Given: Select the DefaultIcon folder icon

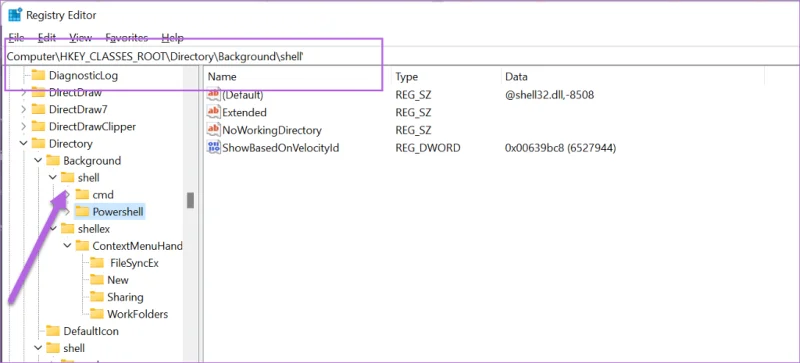Looking at the screenshot, I should [53, 331].
